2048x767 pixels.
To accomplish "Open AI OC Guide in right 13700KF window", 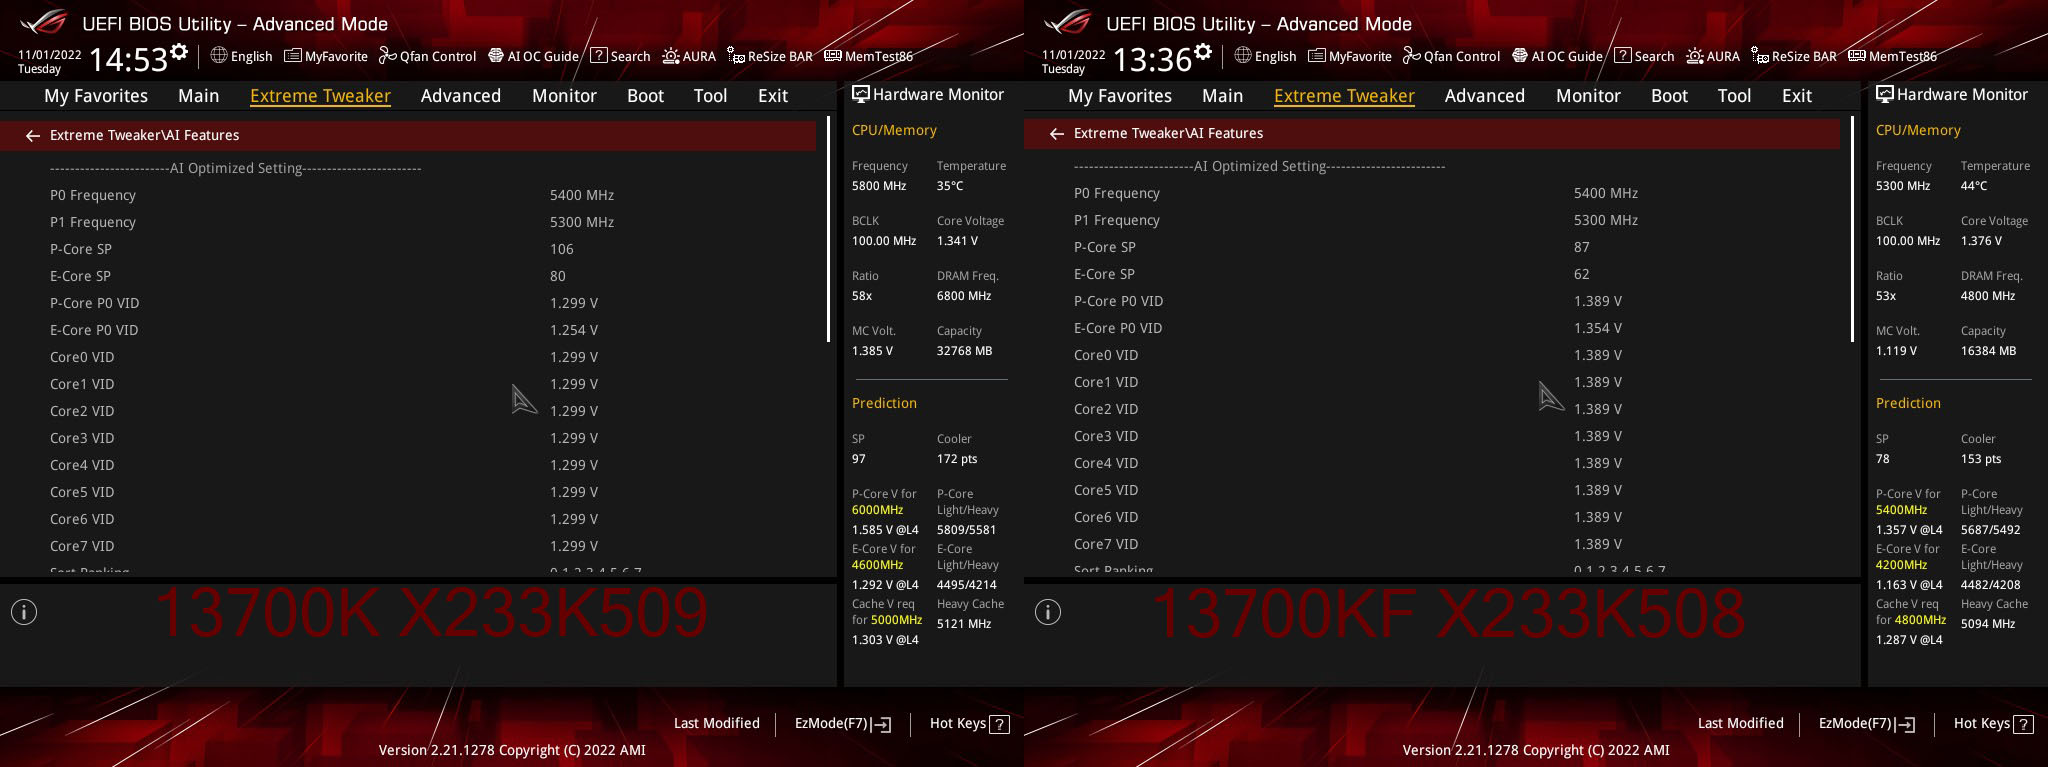I will pos(1557,56).
